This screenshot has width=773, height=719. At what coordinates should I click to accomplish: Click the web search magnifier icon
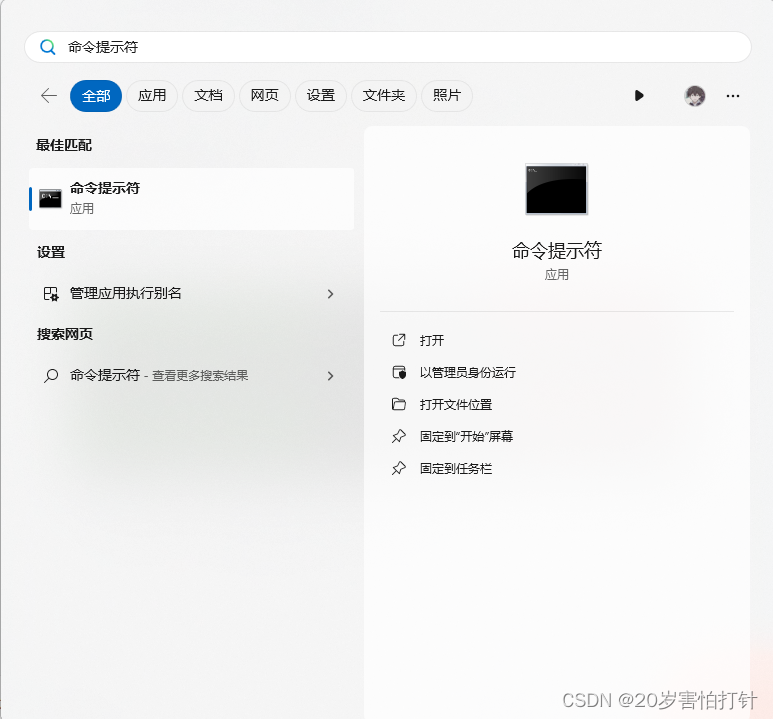(x=51, y=376)
